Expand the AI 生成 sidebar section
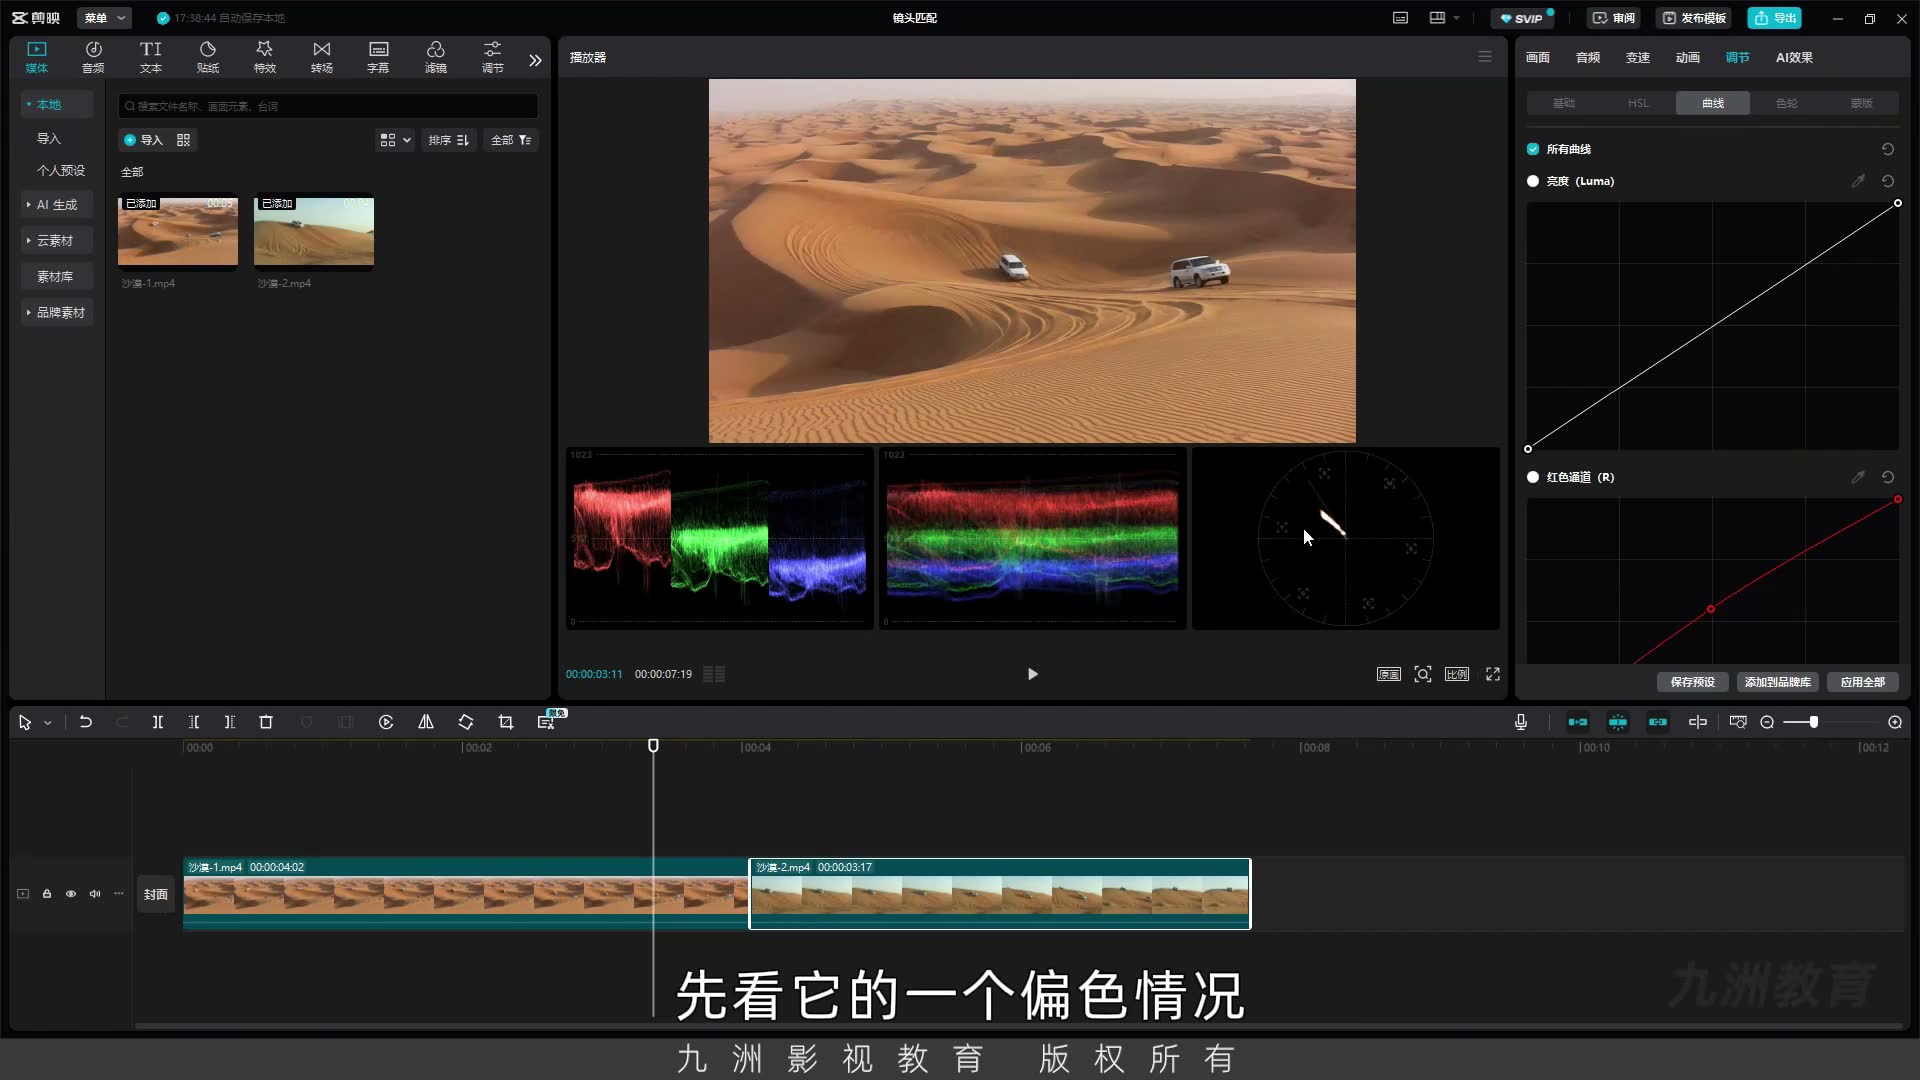The image size is (1920, 1080). click(x=57, y=204)
